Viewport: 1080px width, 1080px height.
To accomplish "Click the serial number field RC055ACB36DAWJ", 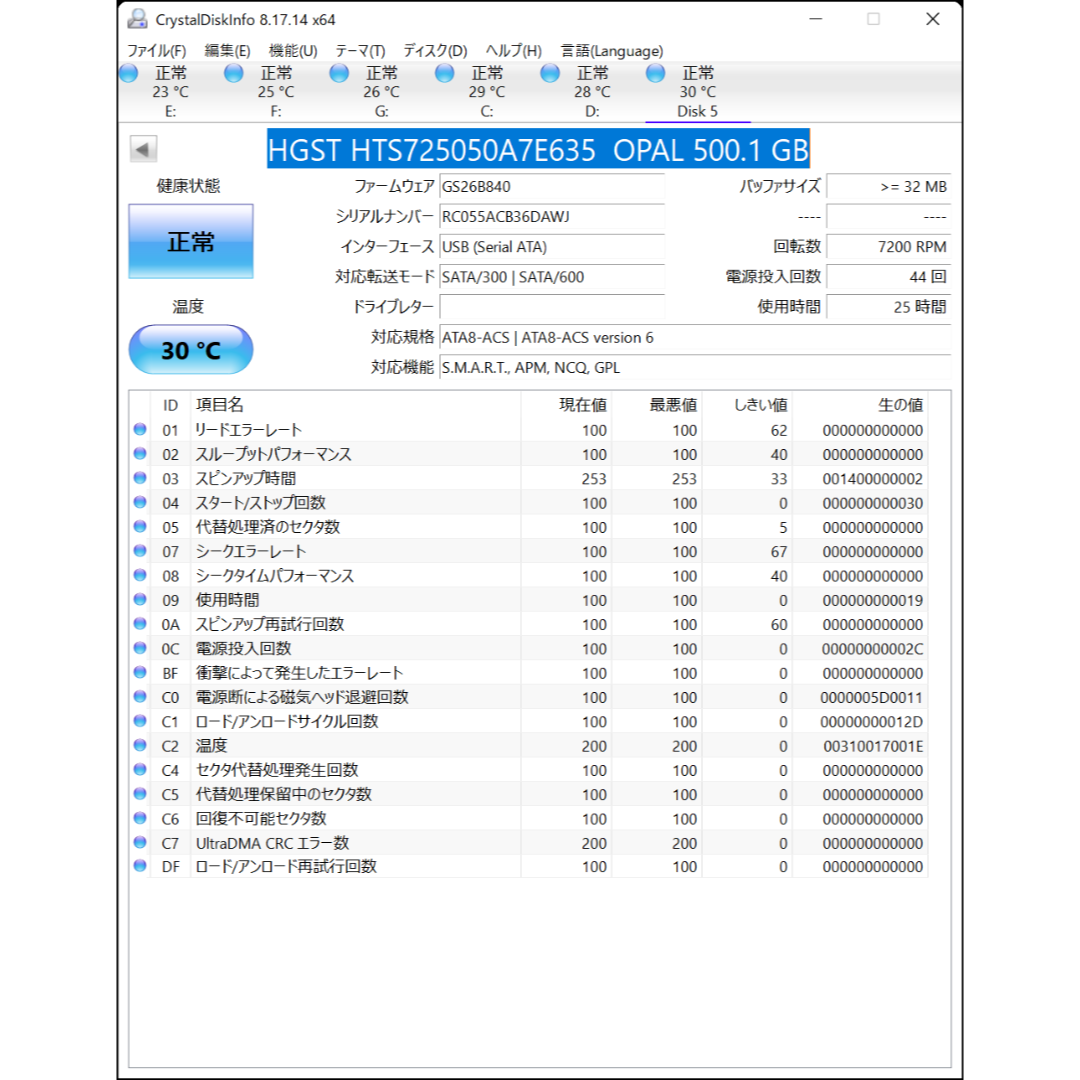I will [552, 217].
